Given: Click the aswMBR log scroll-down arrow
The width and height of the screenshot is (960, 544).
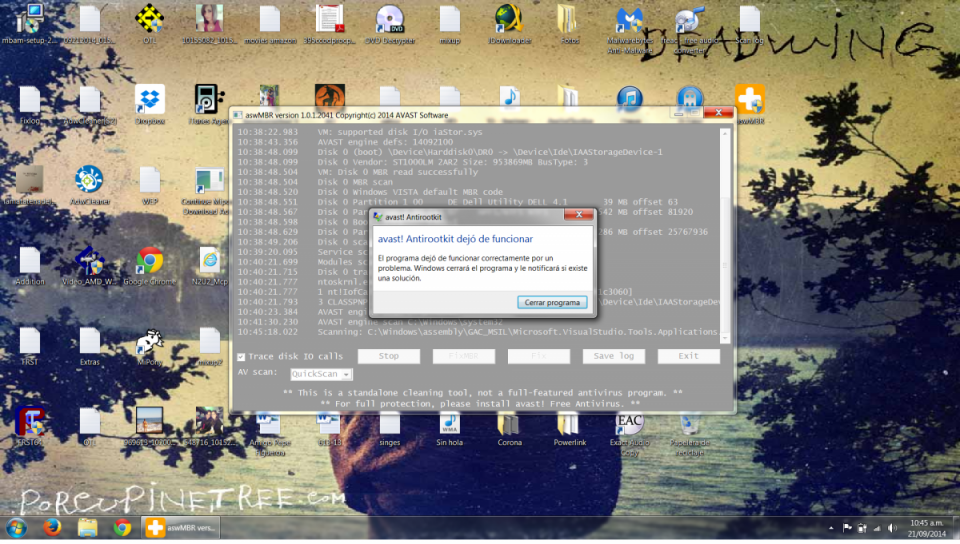Looking at the screenshot, I should pyautogui.click(x=725, y=338).
